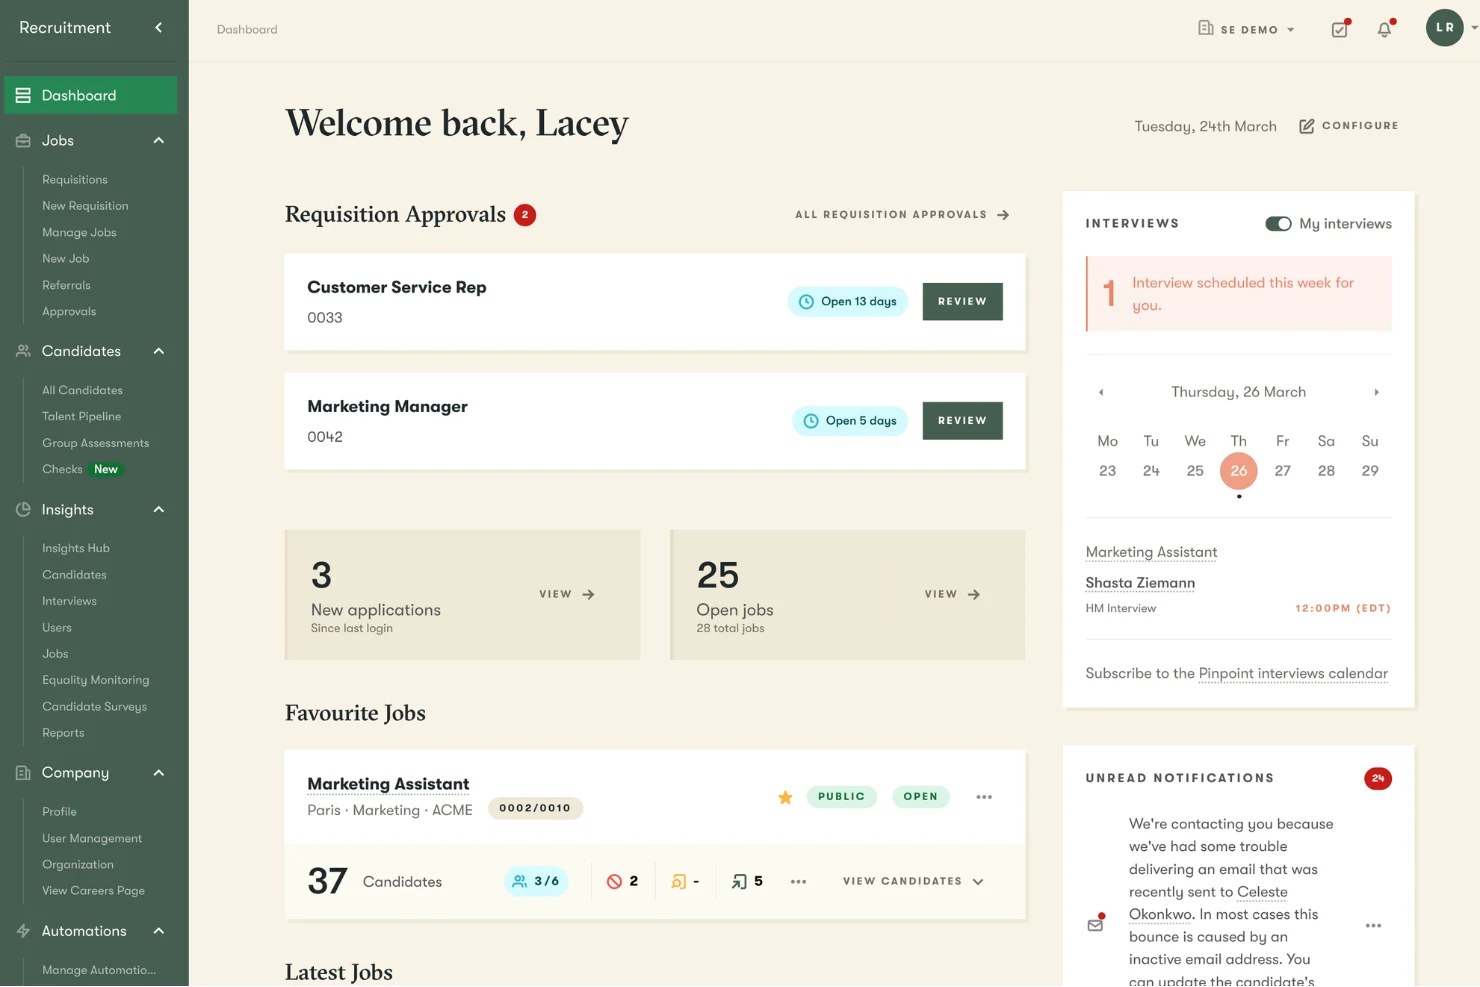Click the email envelope icon in unread notifications

click(1096, 924)
